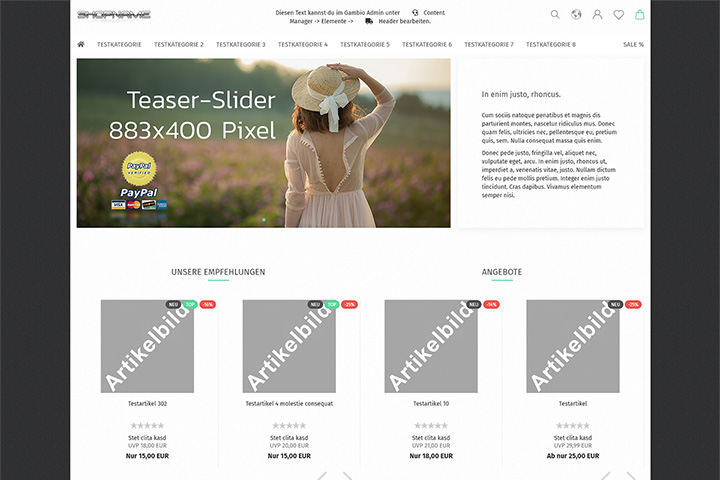Open the Testartikel 302 product title
The image size is (720, 480).
[x=147, y=403]
